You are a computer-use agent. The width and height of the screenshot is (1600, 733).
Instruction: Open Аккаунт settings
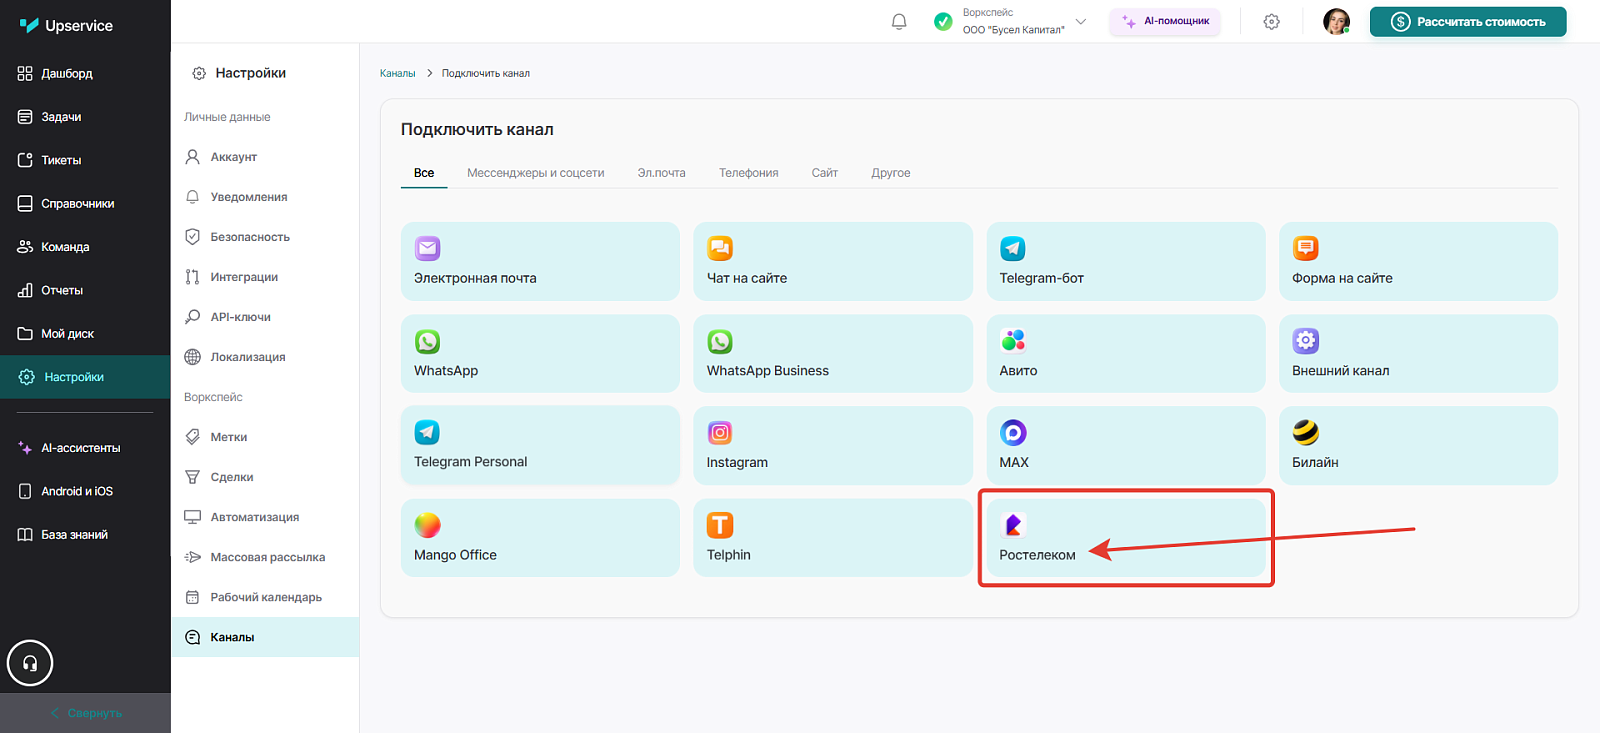click(265, 157)
